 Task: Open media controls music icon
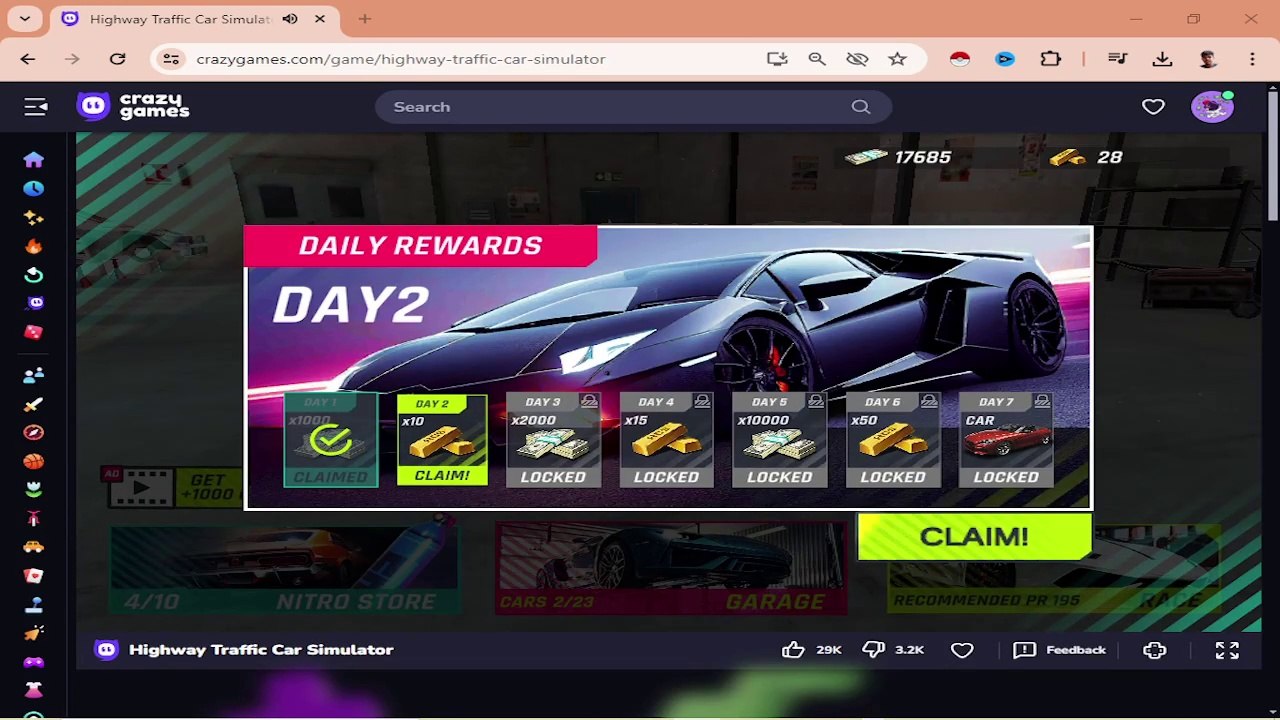coord(1118,59)
